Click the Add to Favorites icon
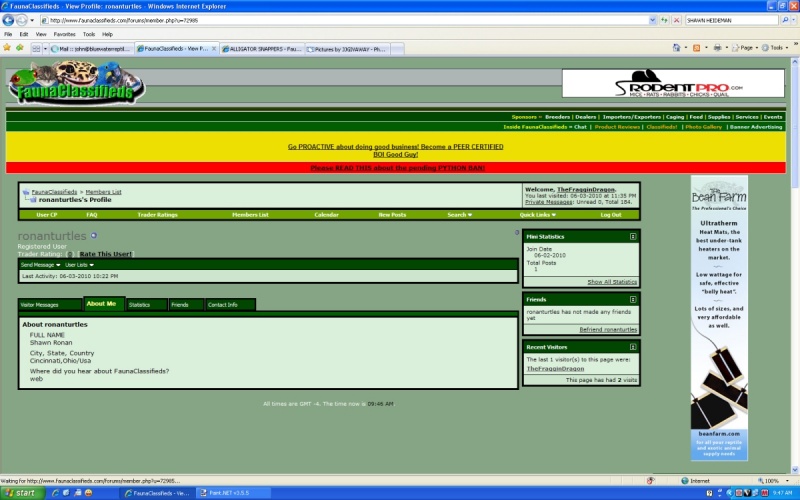The width and height of the screenshot is (800, 500). 20,48
